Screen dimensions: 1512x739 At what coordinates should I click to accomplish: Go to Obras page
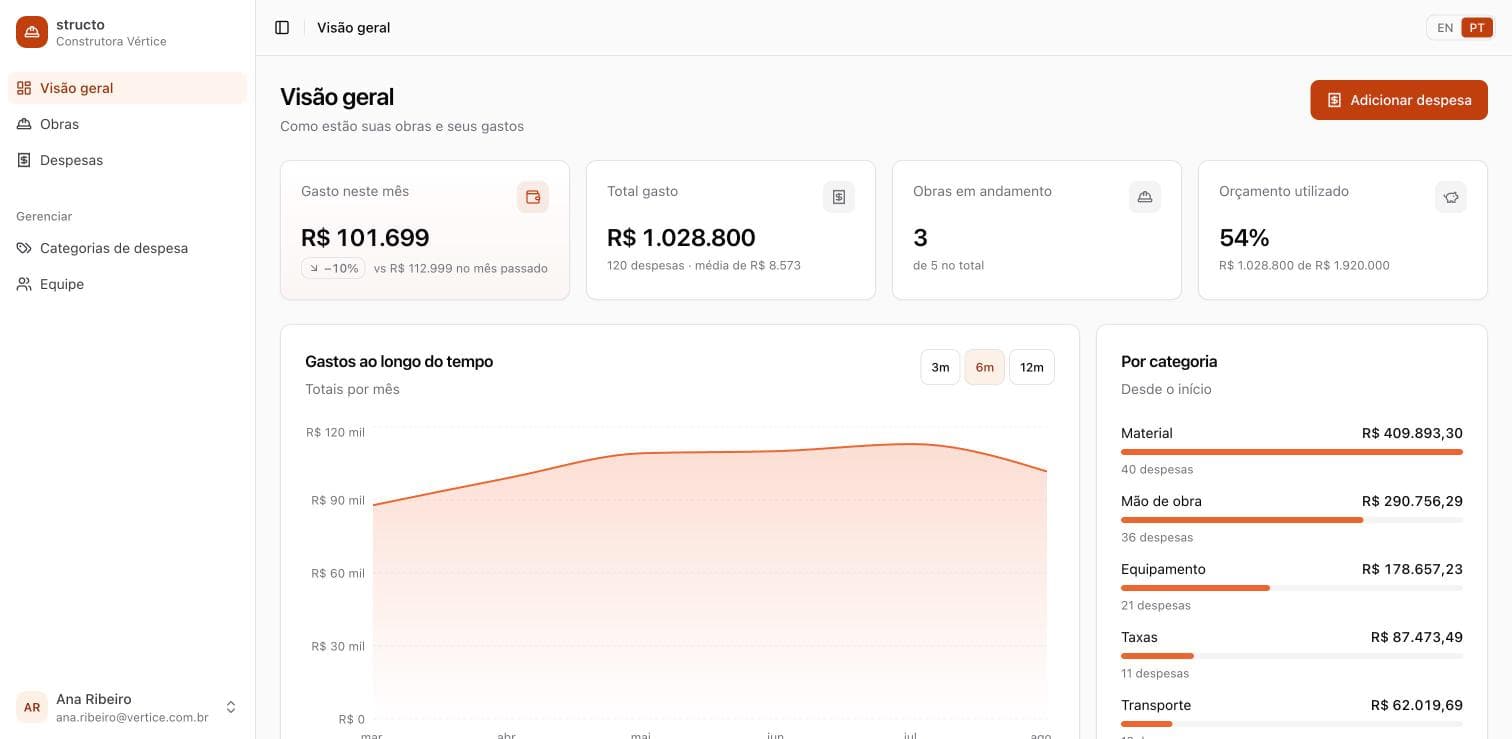point(127,124)
